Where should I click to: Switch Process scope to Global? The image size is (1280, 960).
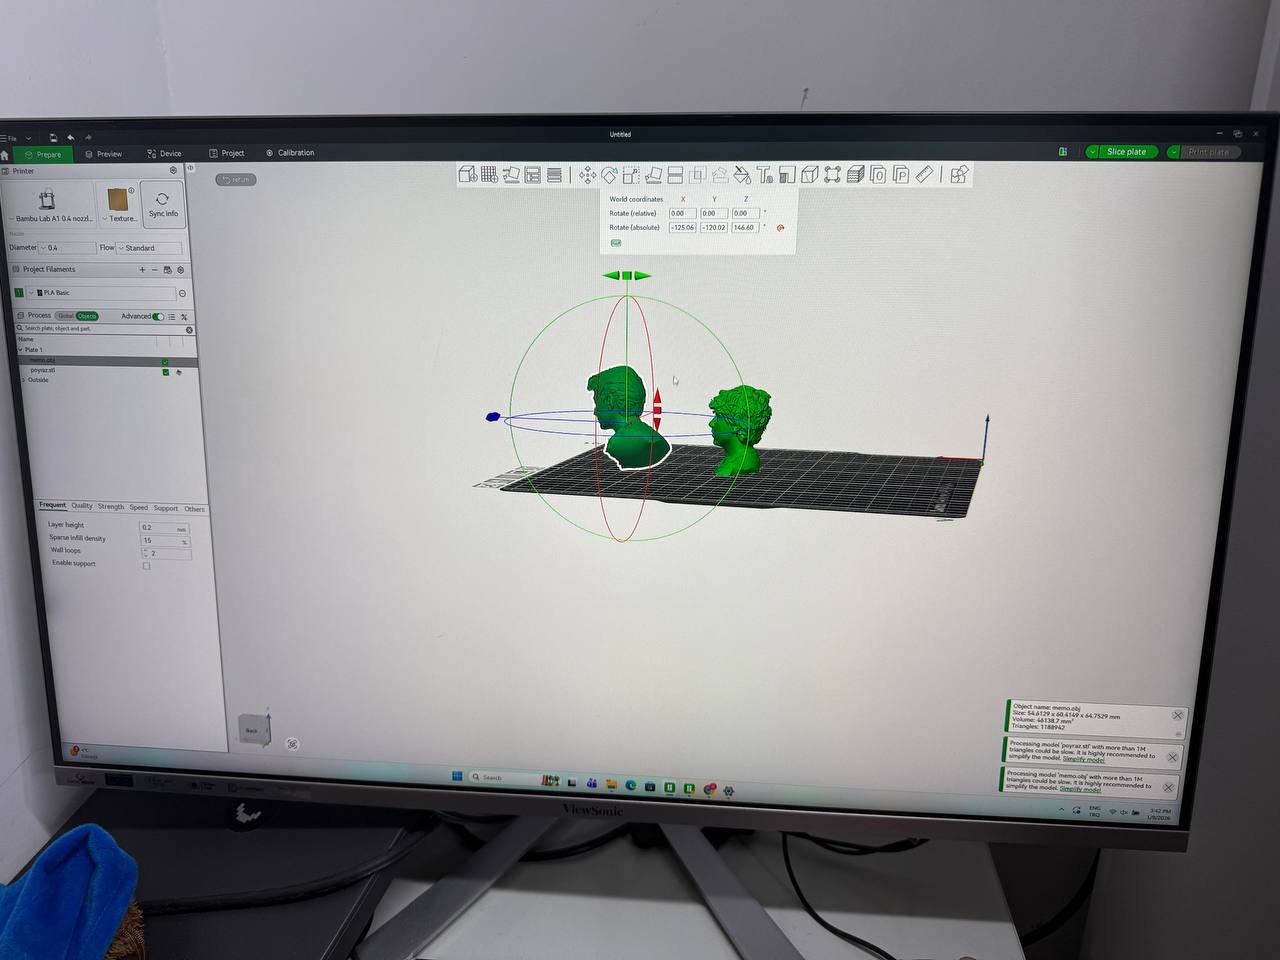[65, 316]
